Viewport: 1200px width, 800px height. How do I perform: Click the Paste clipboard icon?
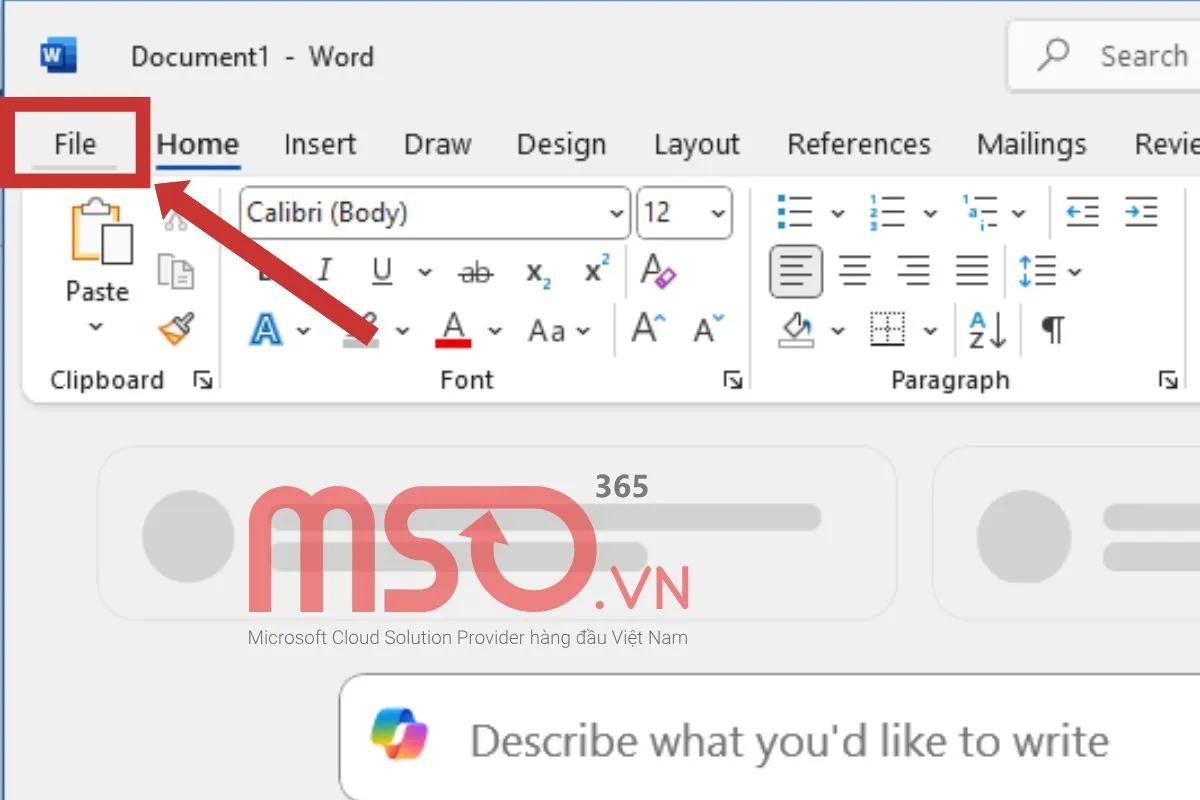[101, 232]
